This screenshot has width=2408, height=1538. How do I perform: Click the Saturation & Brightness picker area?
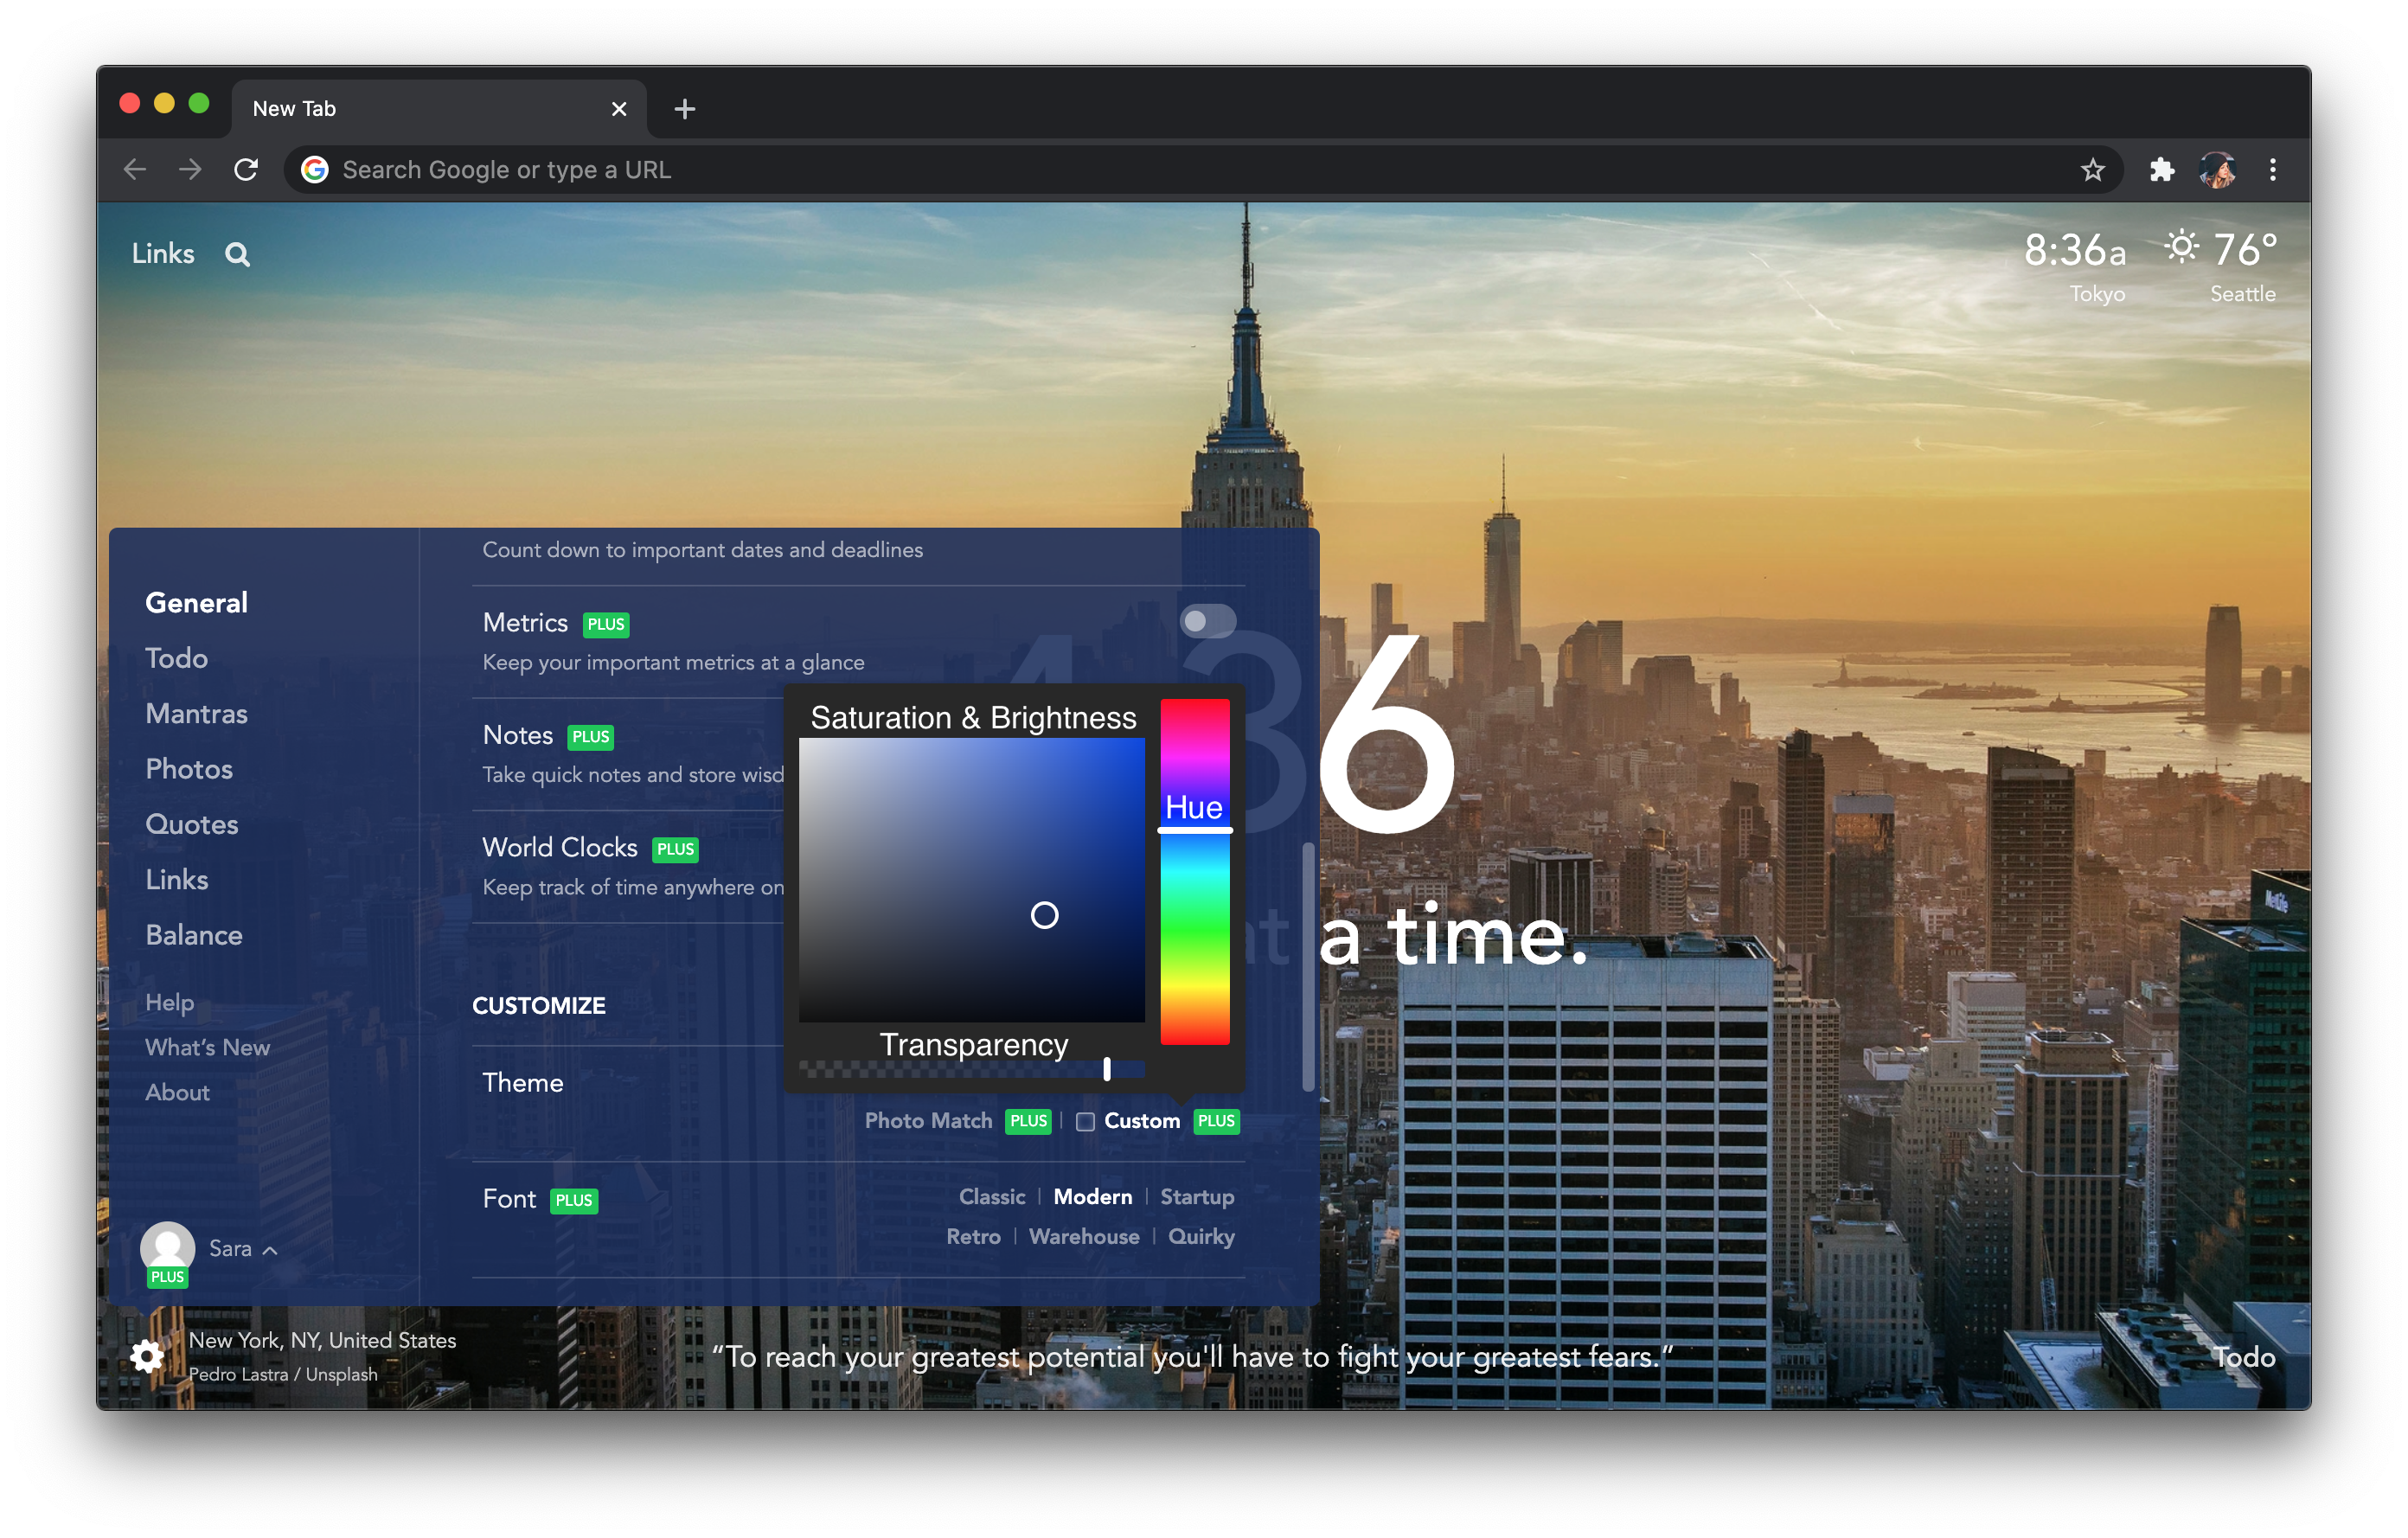click(971, 880)
